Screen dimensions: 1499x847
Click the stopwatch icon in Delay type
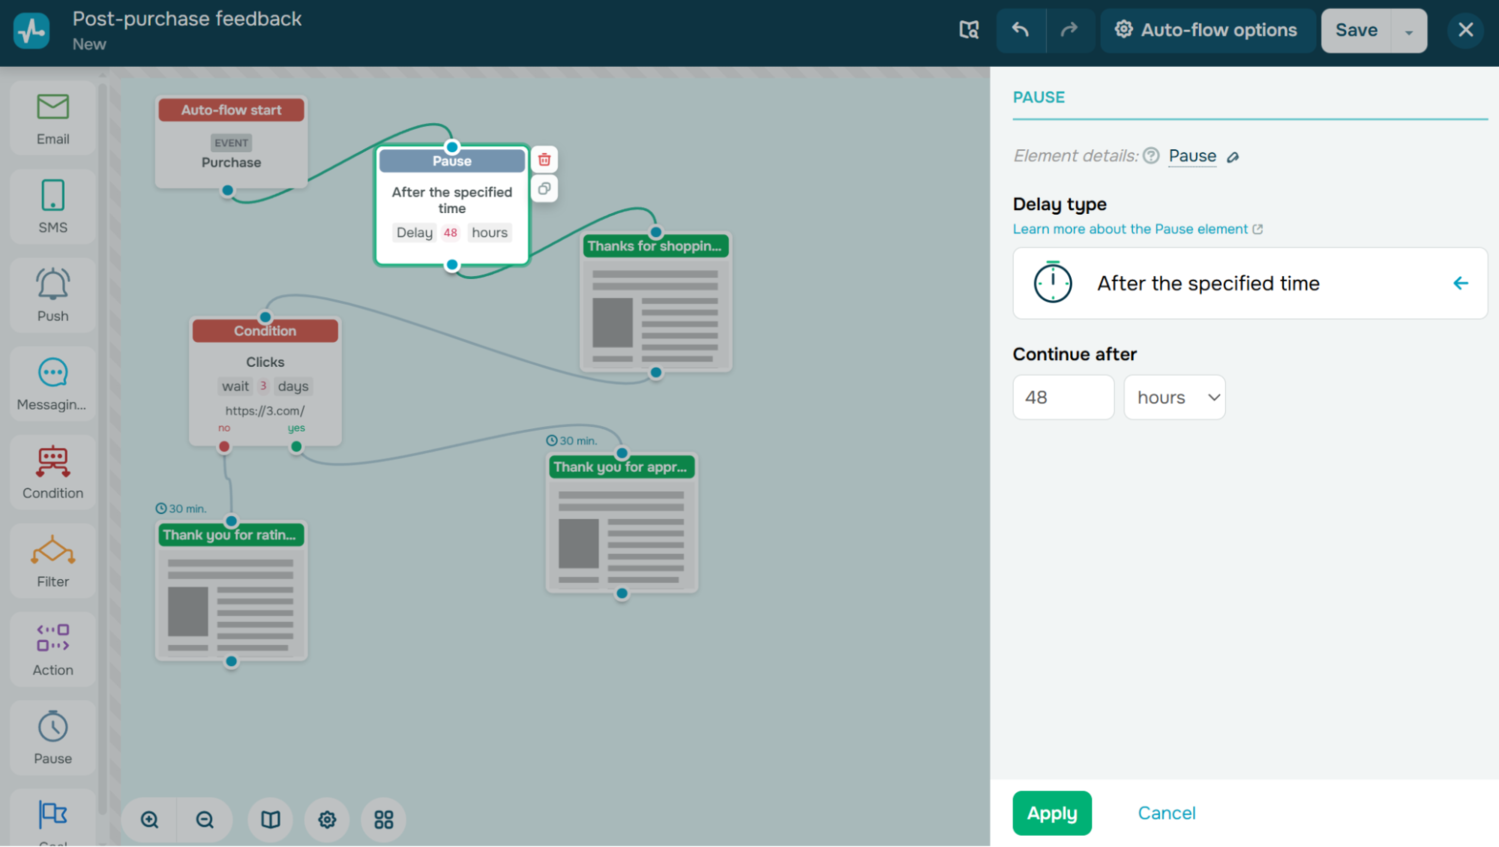[x=1053, y=283]
